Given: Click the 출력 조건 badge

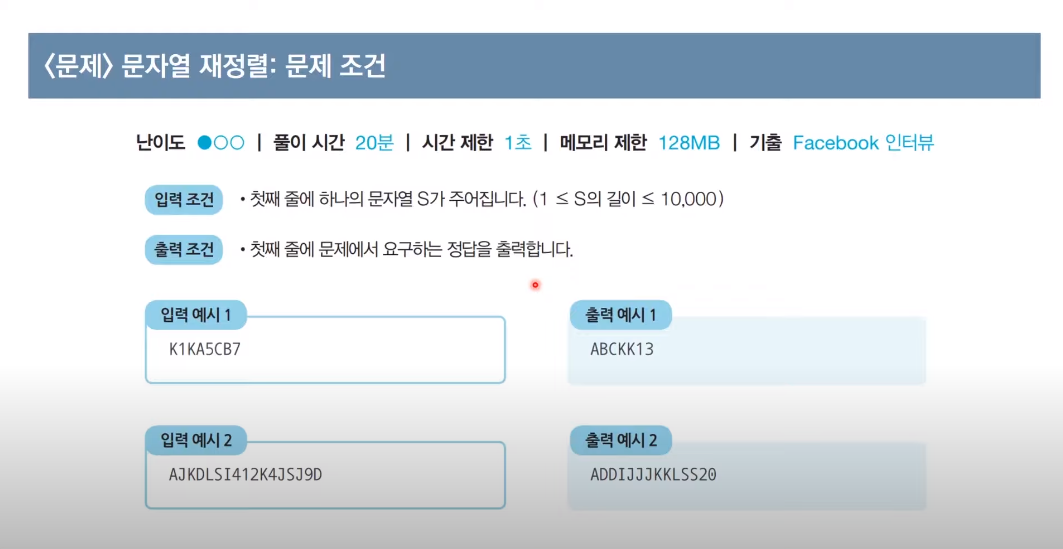Looking at the screenshot, I should [x=184, y=250].
